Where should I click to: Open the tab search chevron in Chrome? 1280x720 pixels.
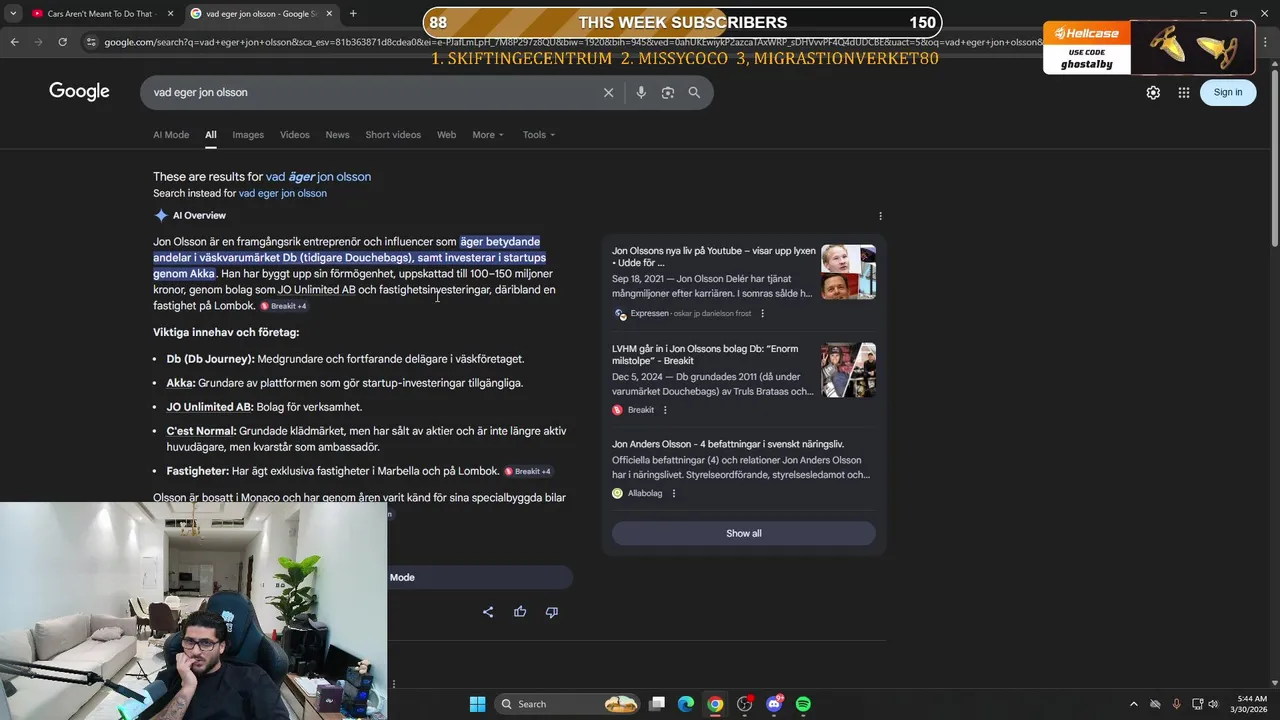[13, 13]
